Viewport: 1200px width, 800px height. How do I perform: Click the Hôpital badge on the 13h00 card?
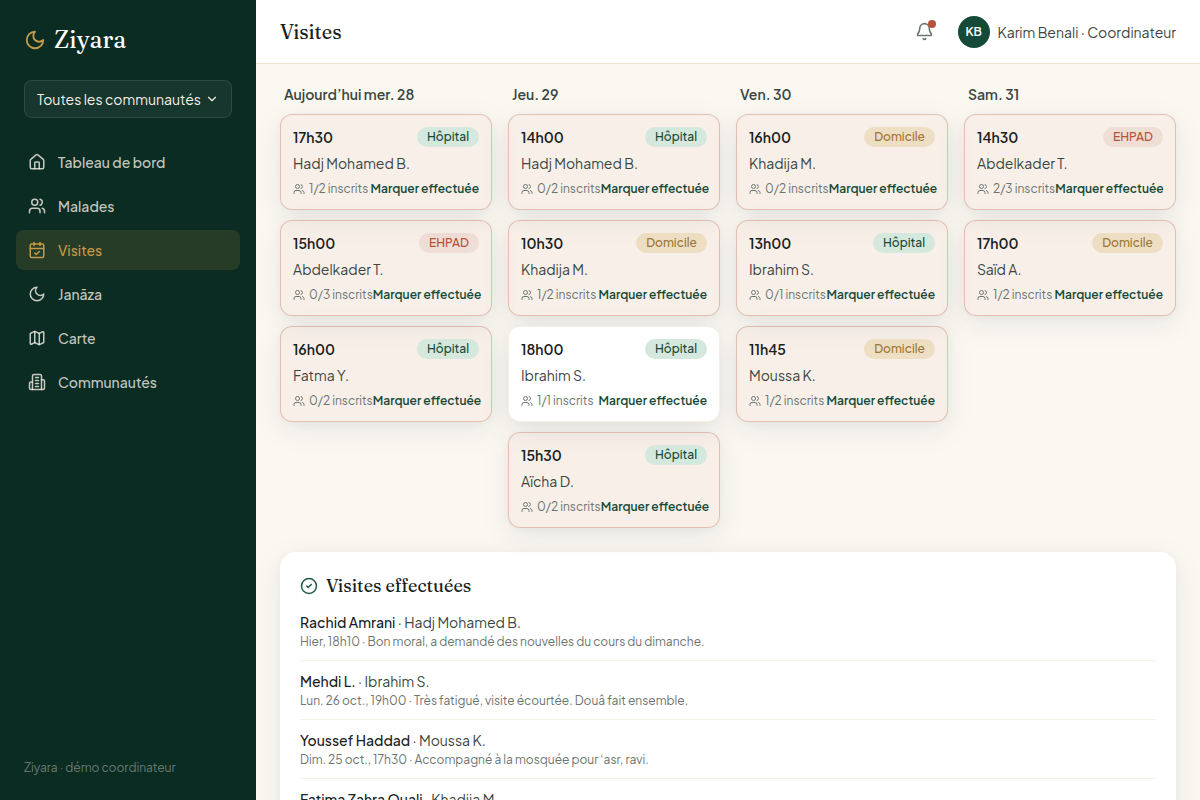904,243
